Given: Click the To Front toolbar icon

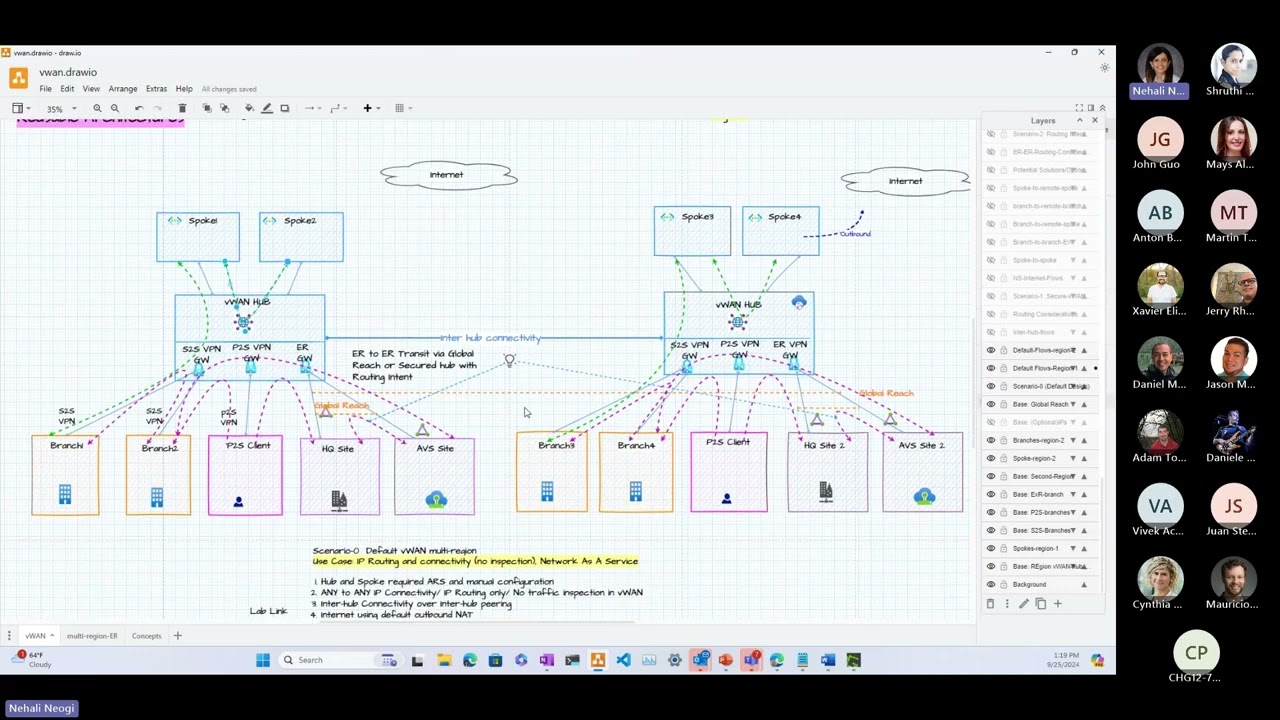Looking at the screenshot, I should (x=207, y=108).
